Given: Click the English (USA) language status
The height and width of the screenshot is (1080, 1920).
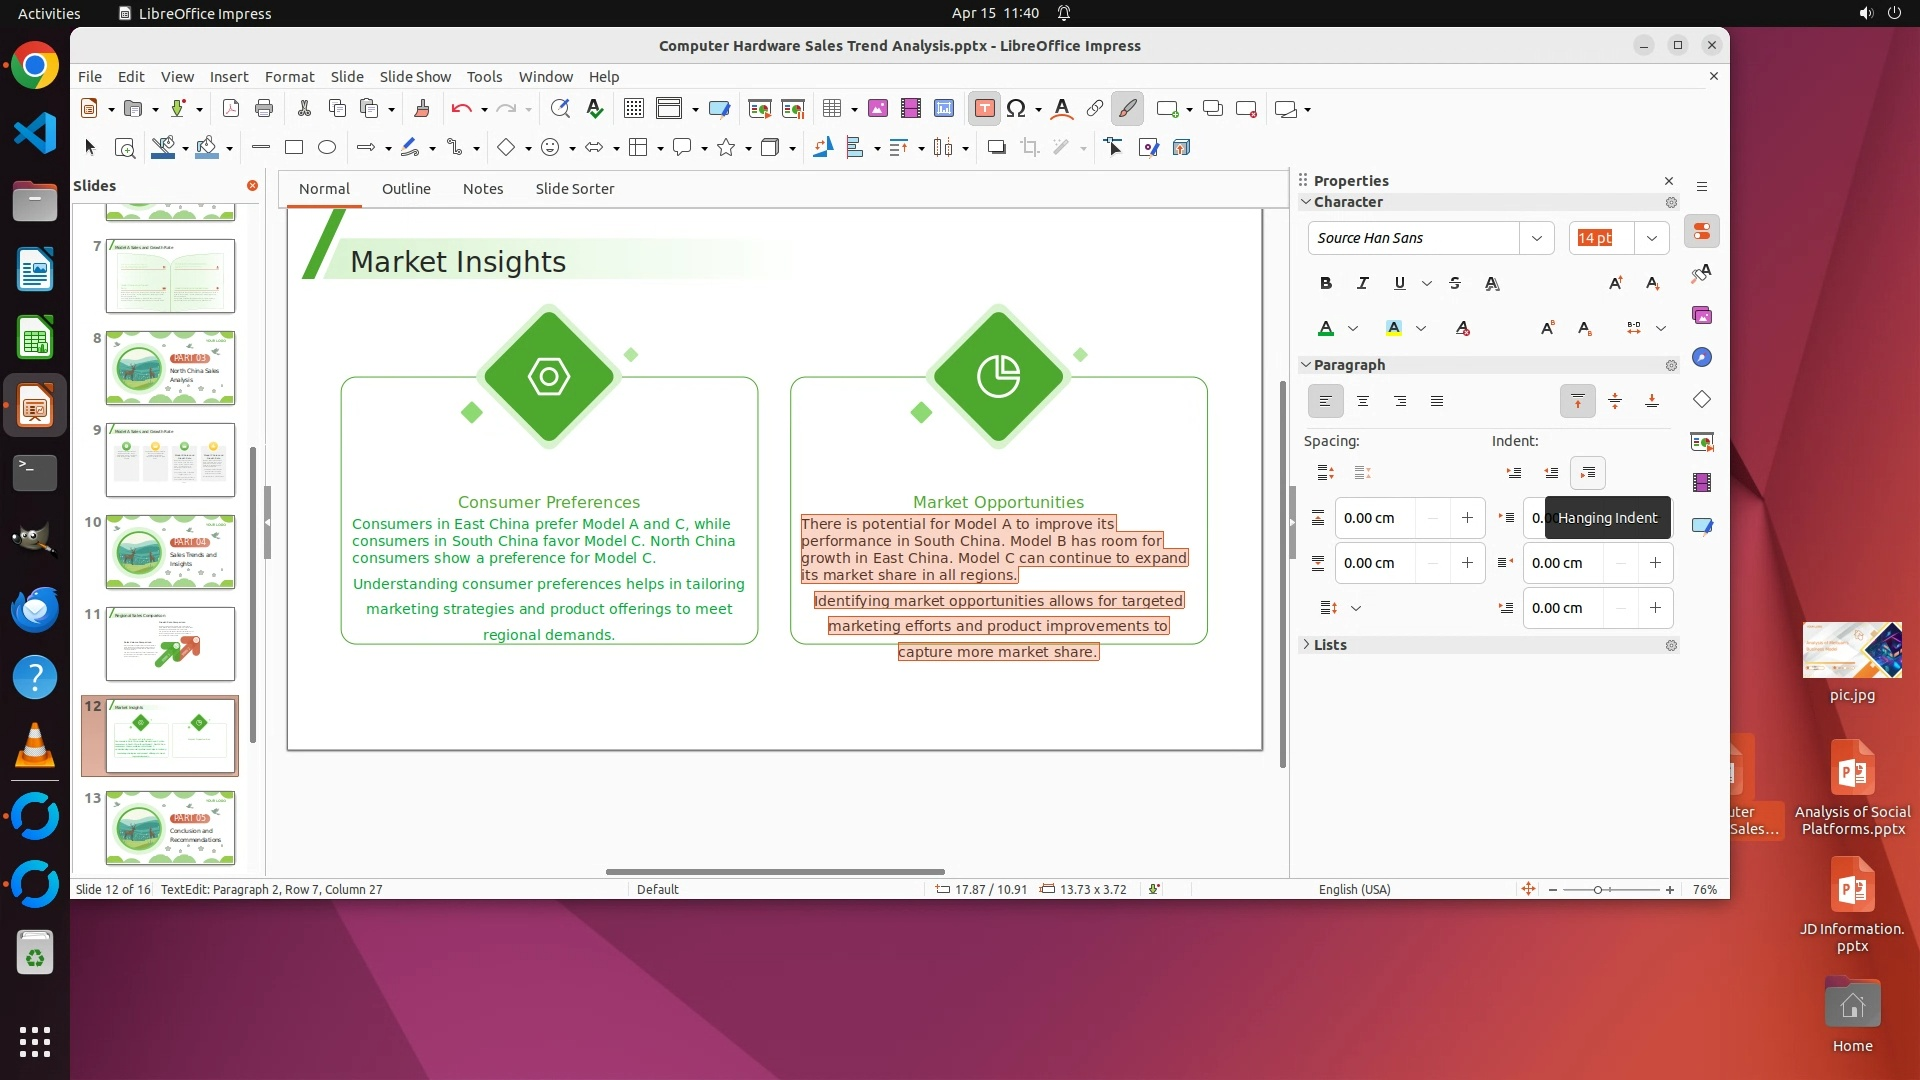Looking at the screenshot, I should [1354, 889].
